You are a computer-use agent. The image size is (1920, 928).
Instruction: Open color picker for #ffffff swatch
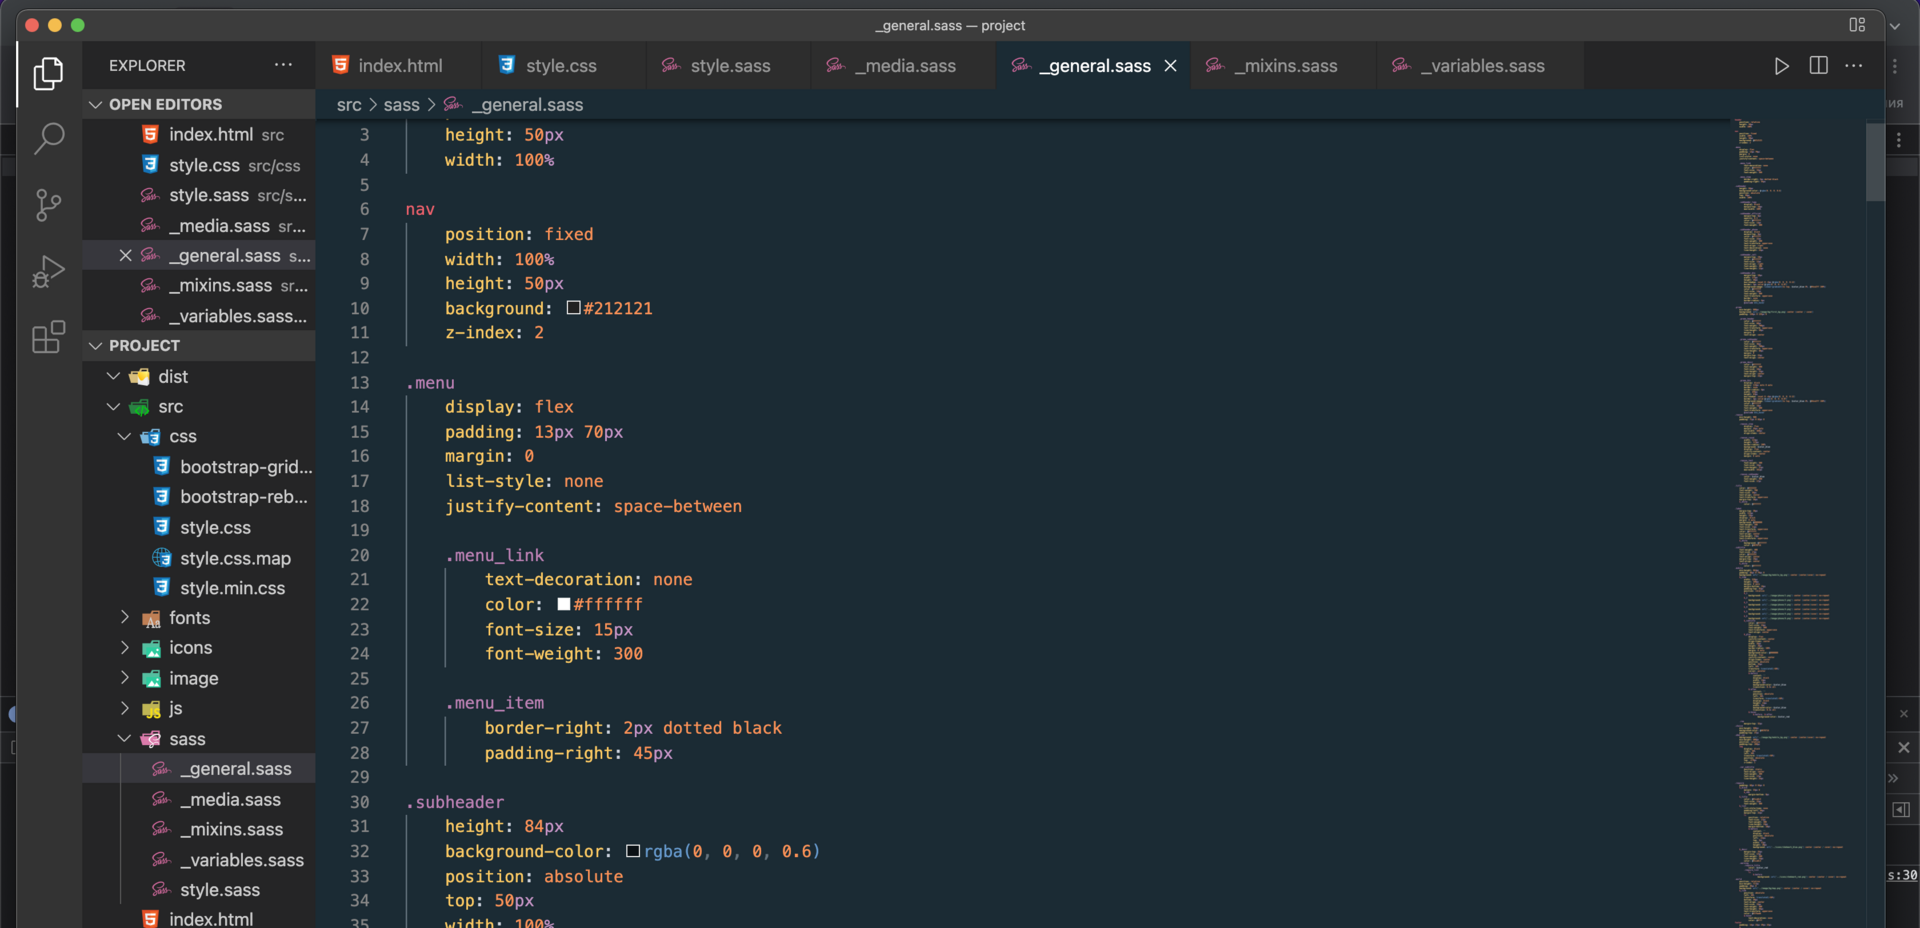564,604
